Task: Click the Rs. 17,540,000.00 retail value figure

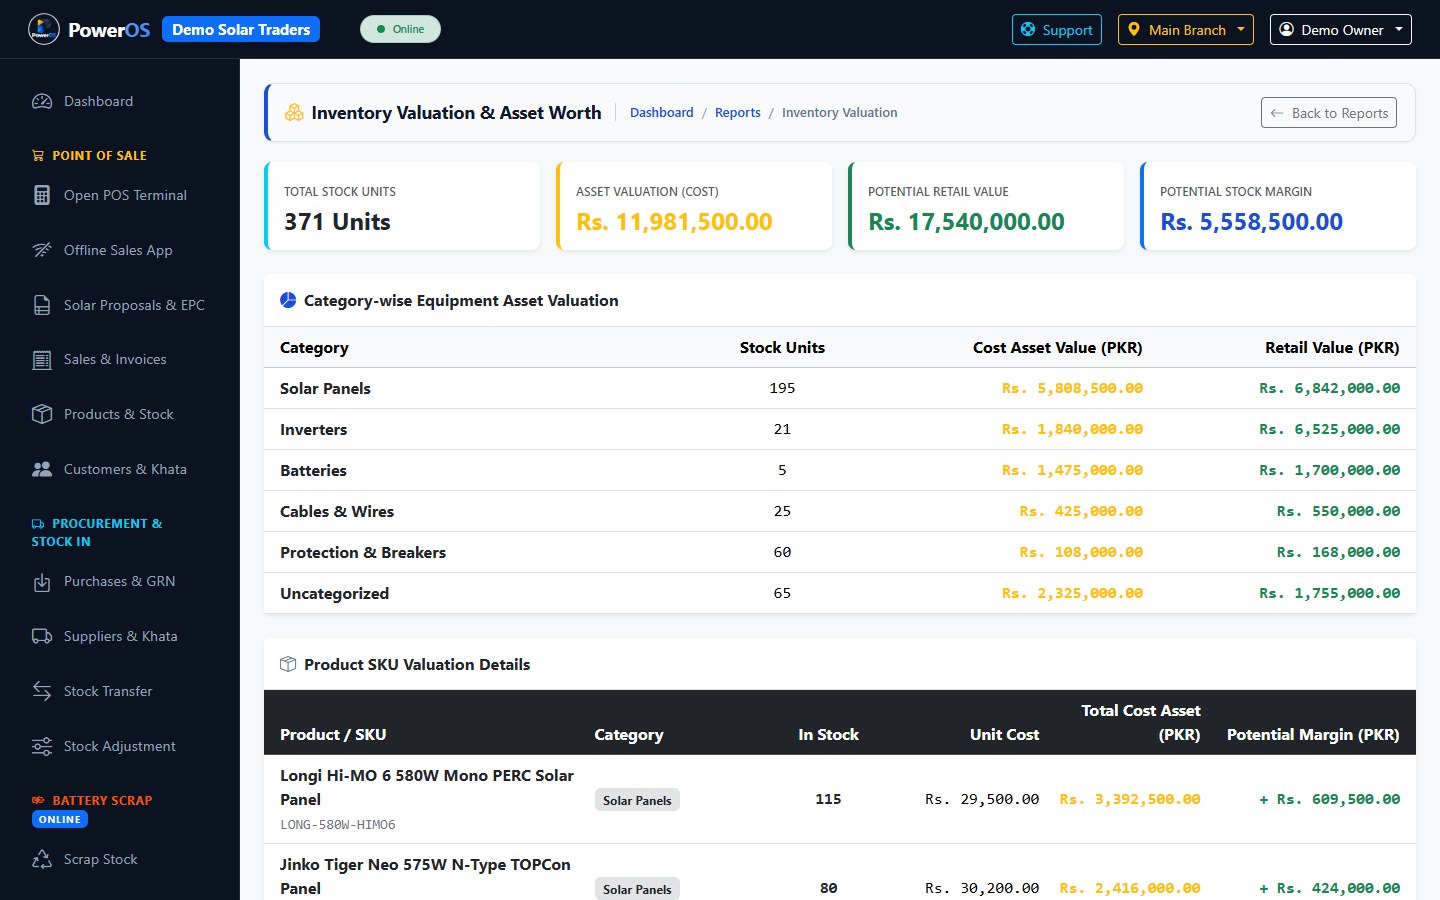Action: click(x=966, y=222)
